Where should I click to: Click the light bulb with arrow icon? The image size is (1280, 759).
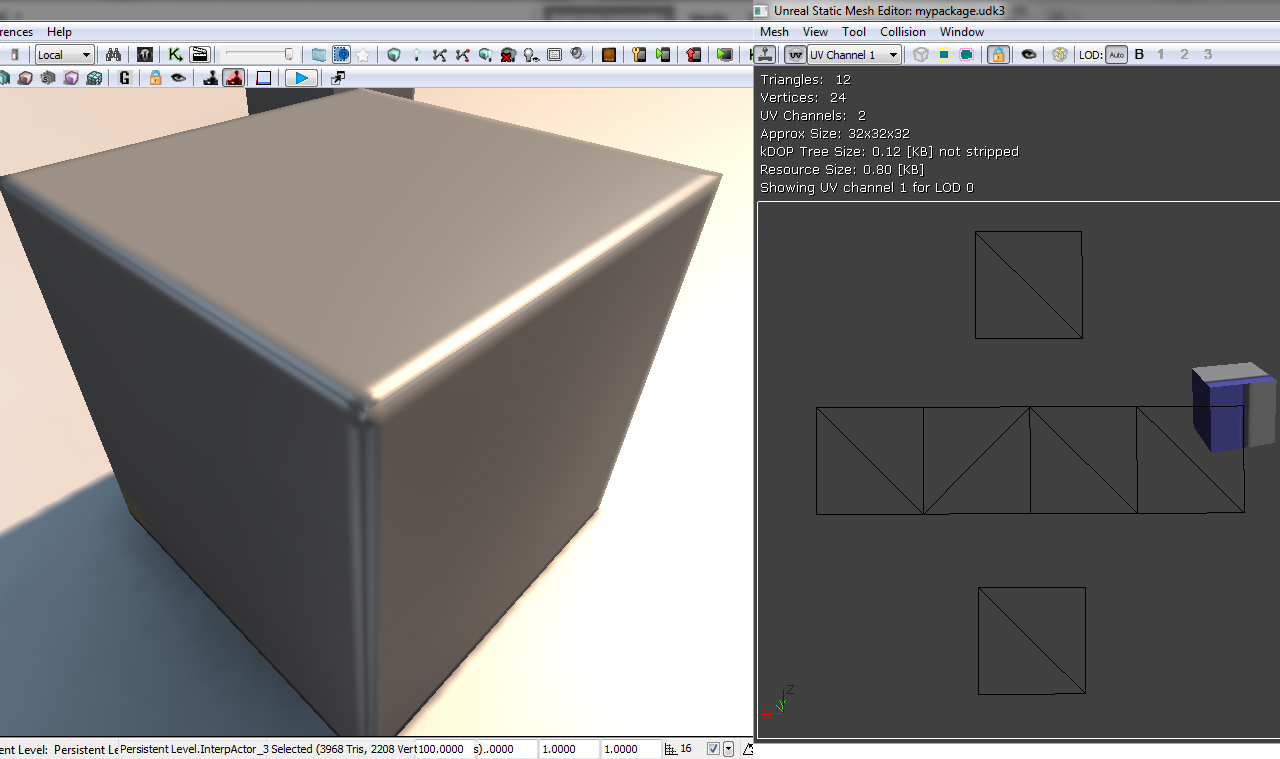pyautogui.click(x=532, y=55)
